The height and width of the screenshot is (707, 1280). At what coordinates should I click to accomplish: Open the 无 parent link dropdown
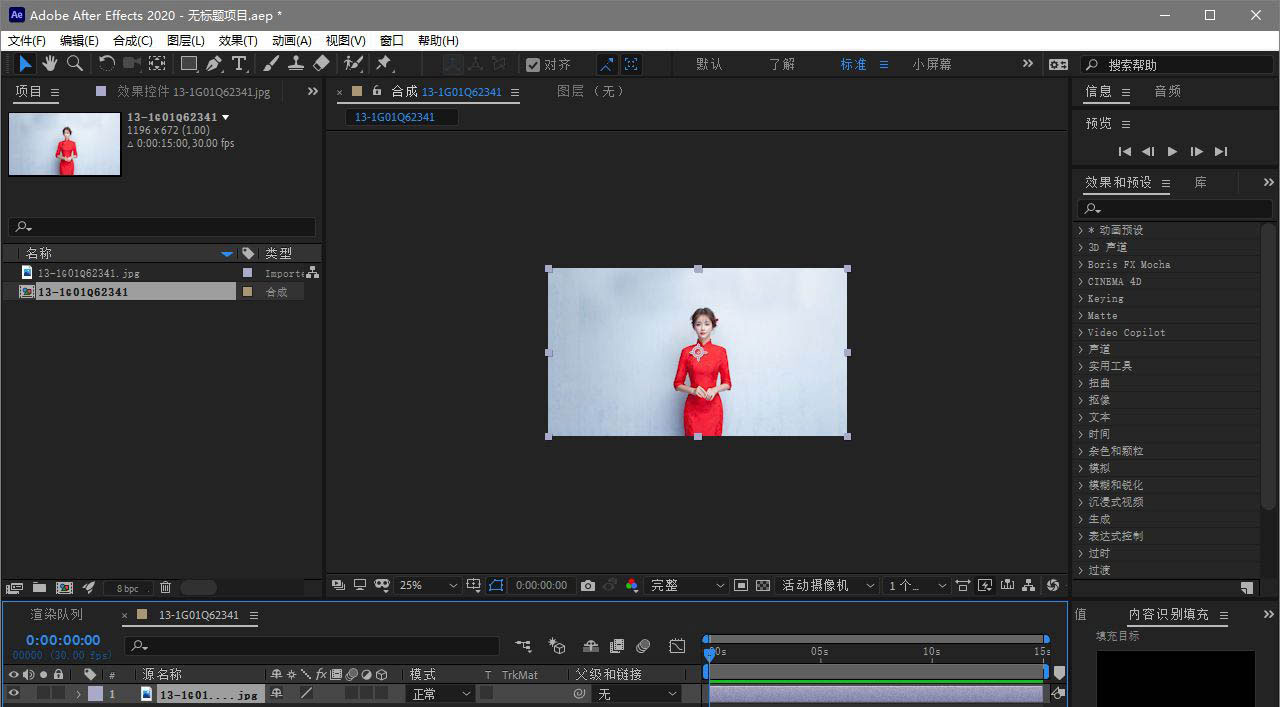tap(636, 693)
